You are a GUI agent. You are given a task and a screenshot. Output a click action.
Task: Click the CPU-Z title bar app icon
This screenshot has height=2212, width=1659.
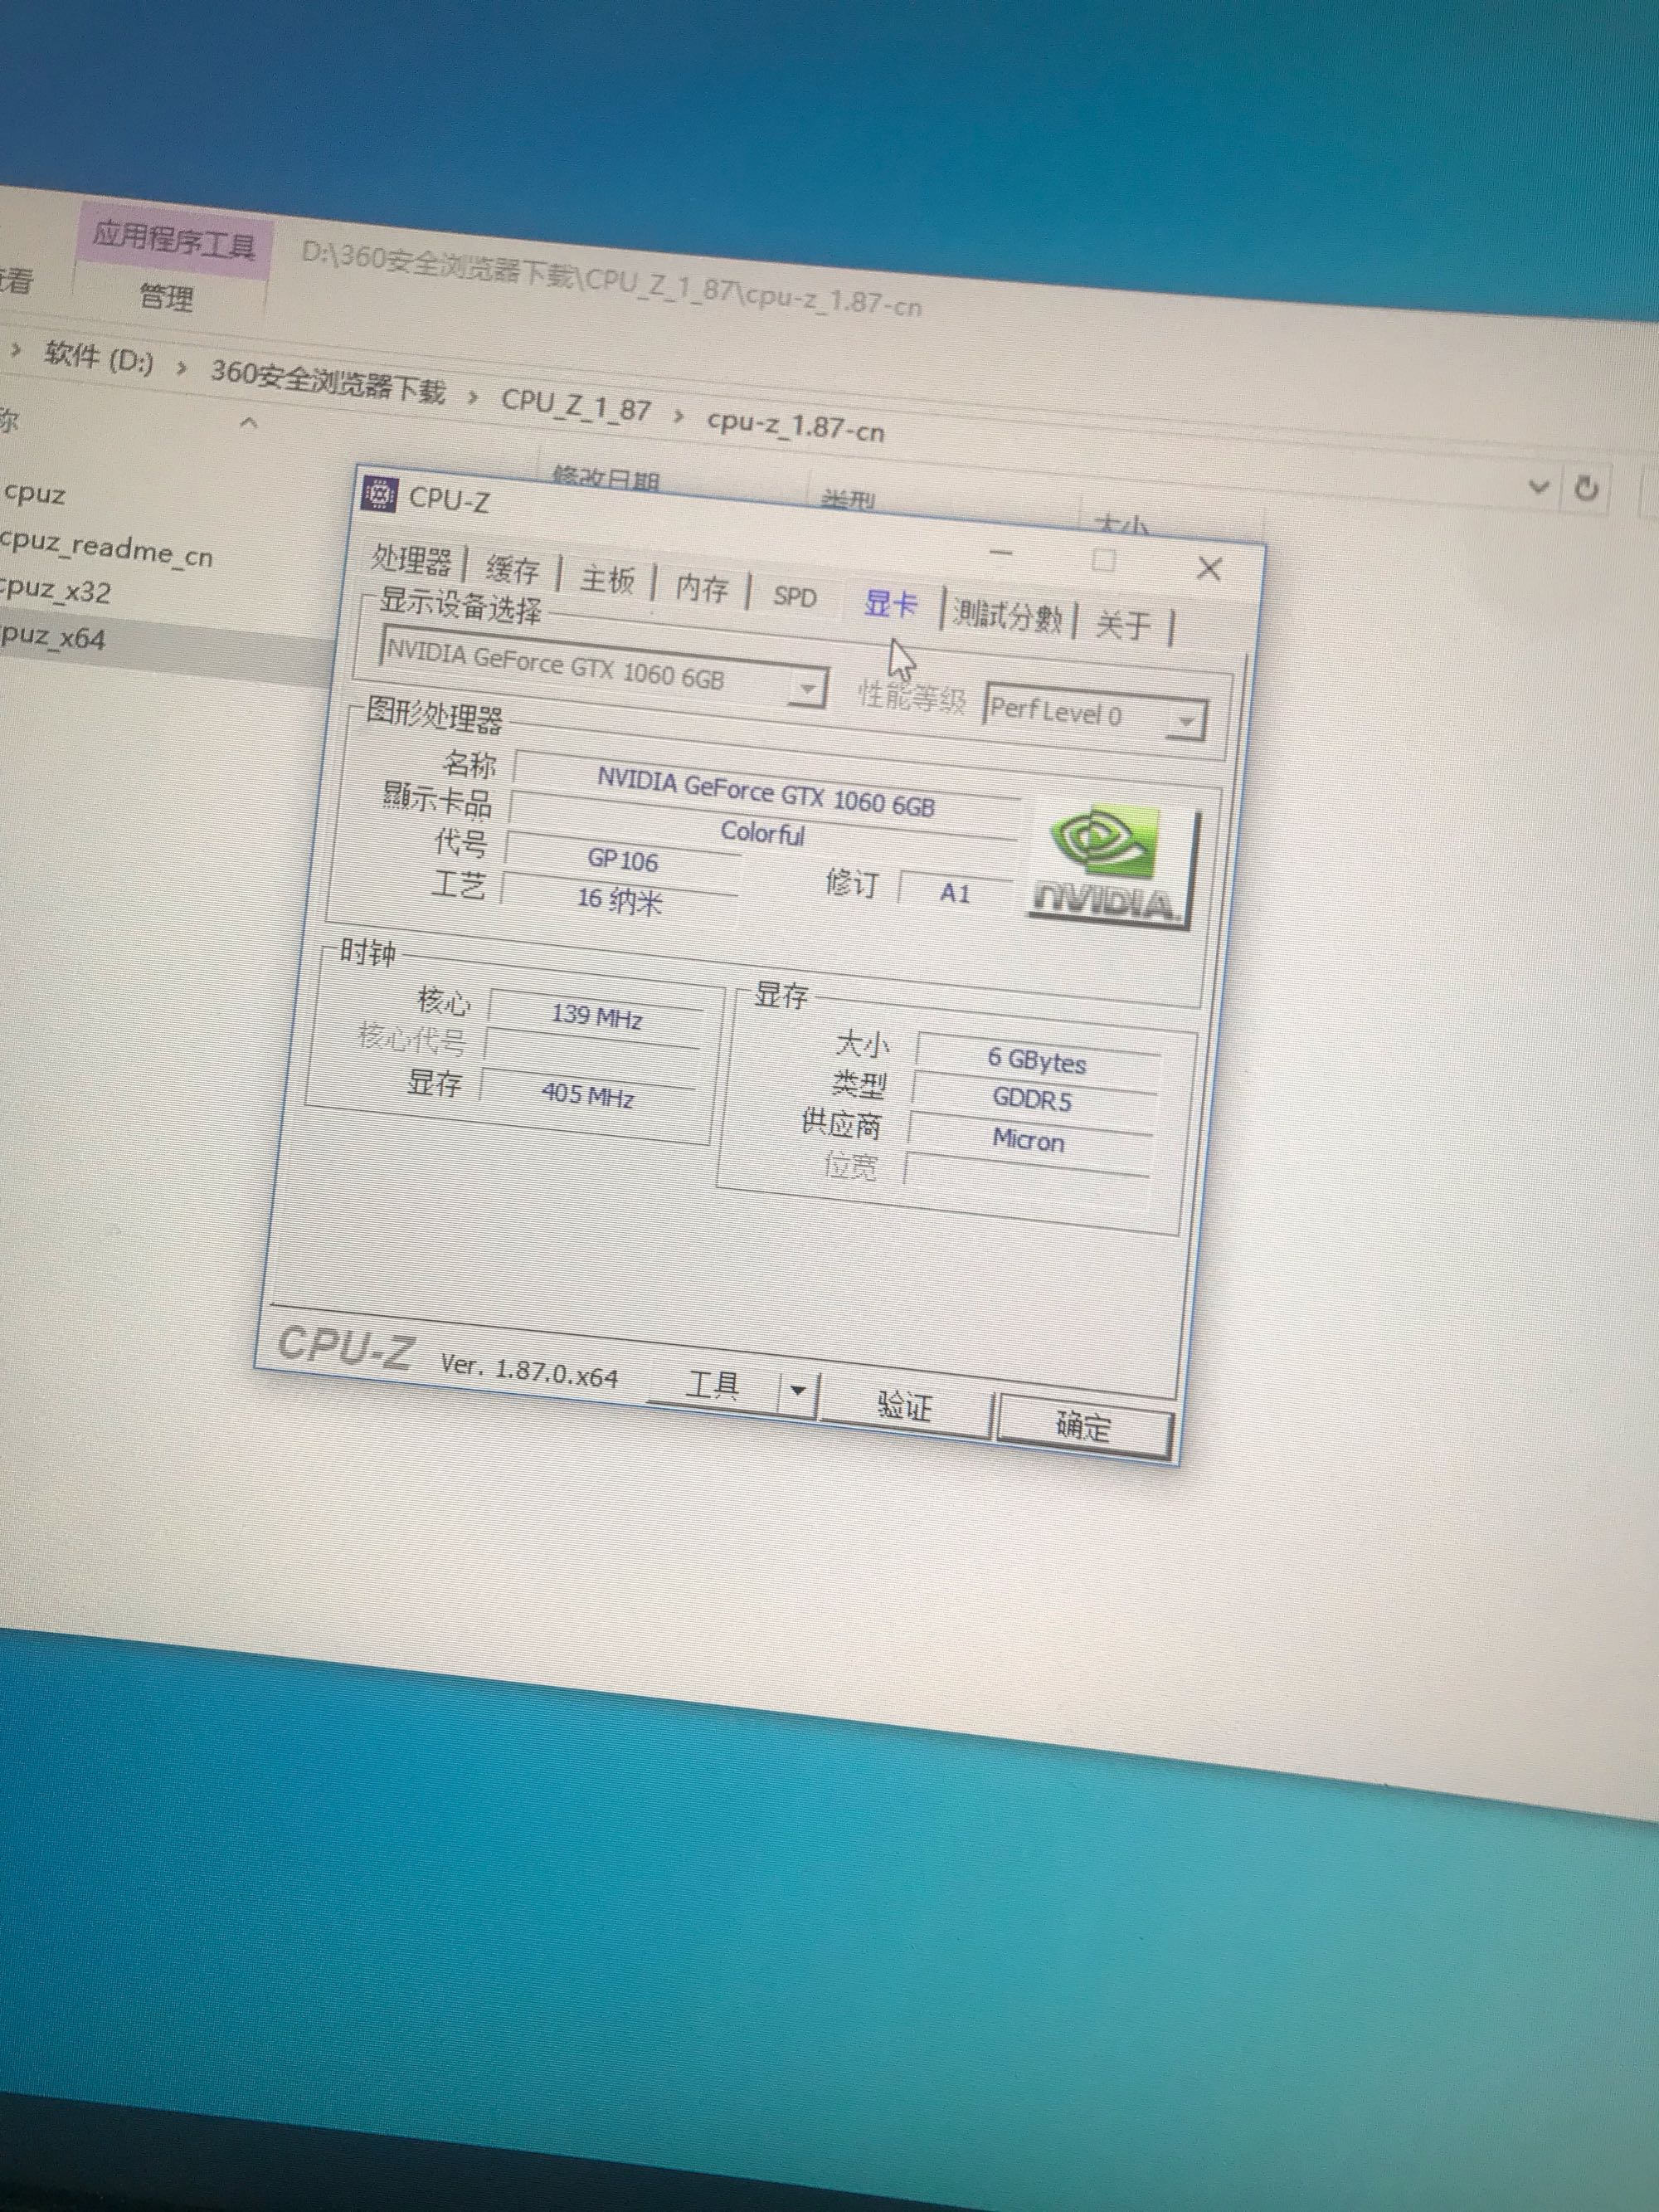[x=379, y=493]
